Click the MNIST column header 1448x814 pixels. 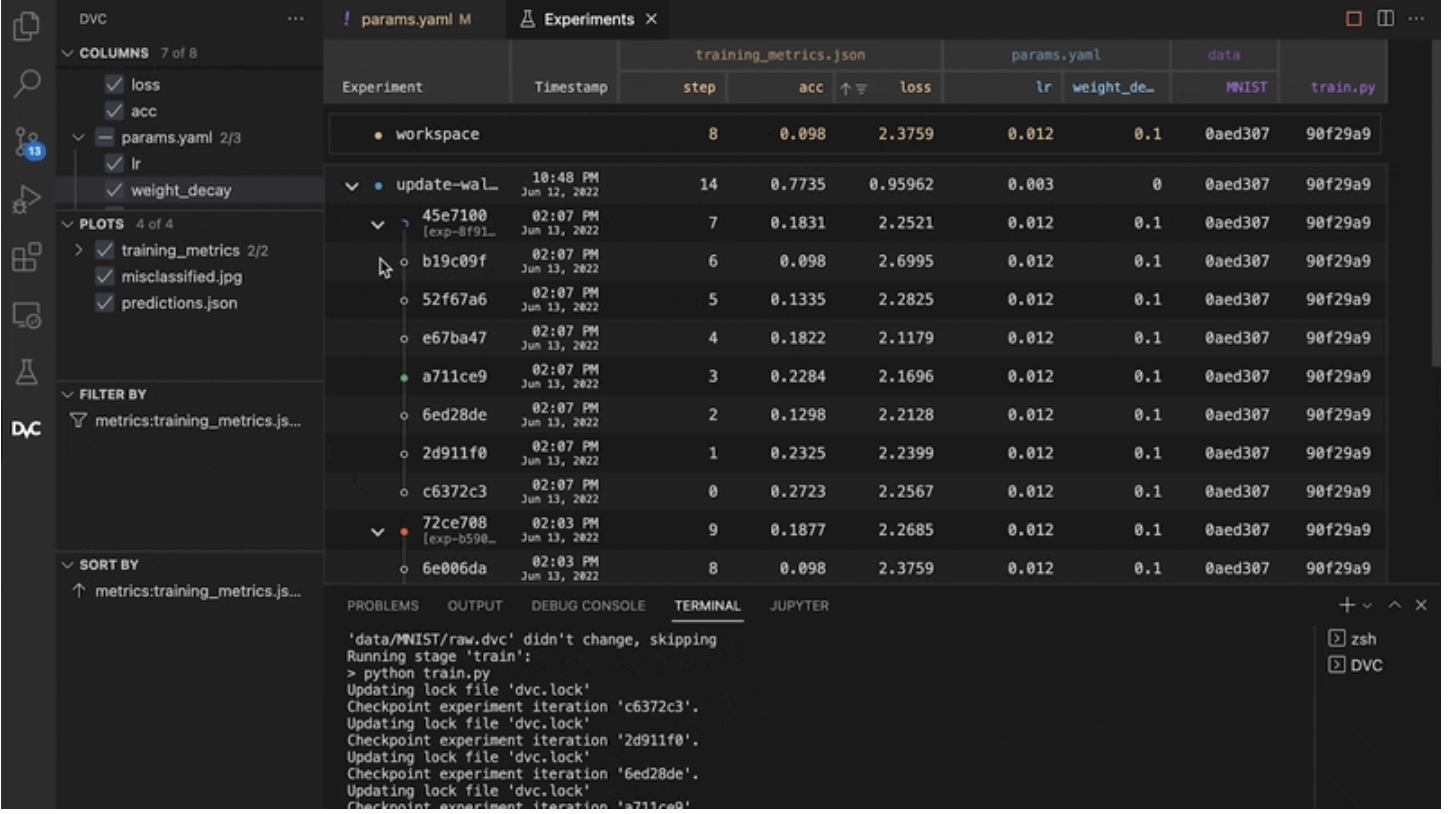(x=1246, y=88)
